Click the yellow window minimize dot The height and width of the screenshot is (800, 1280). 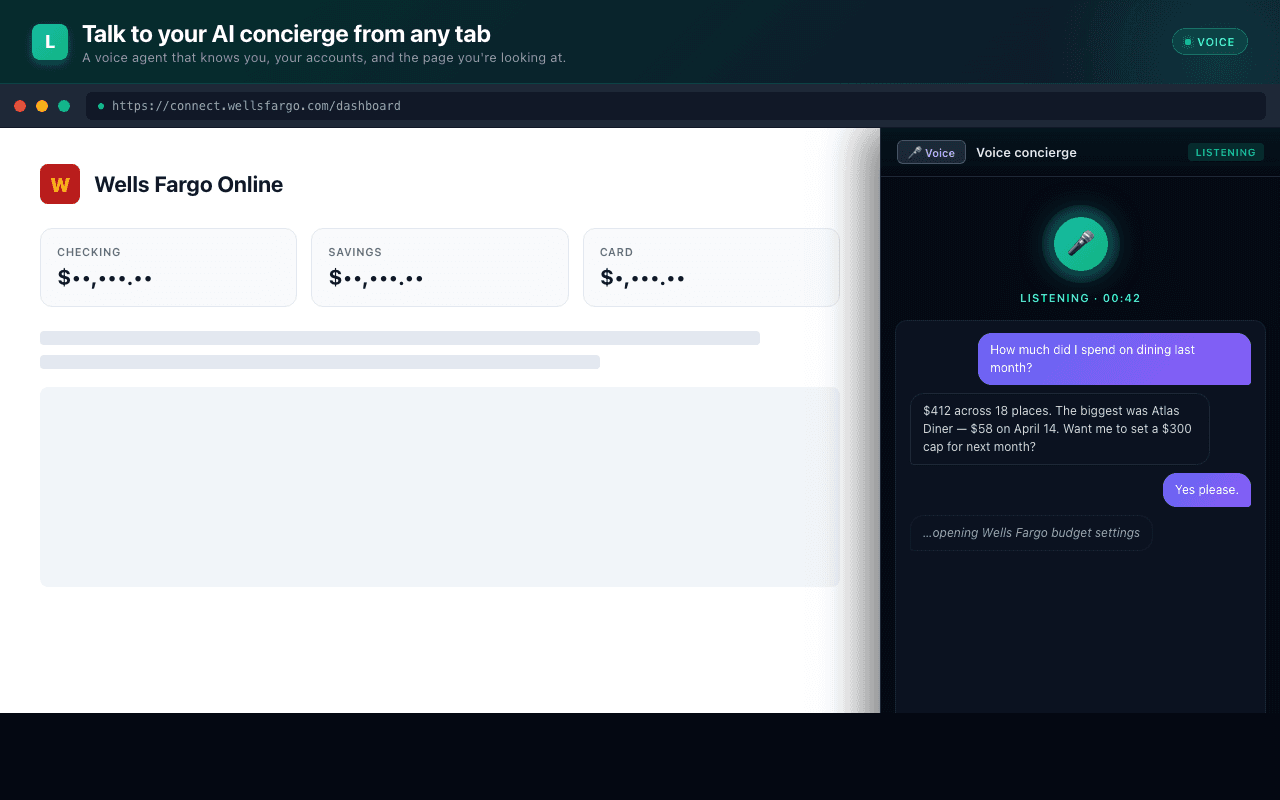point(42,106)
